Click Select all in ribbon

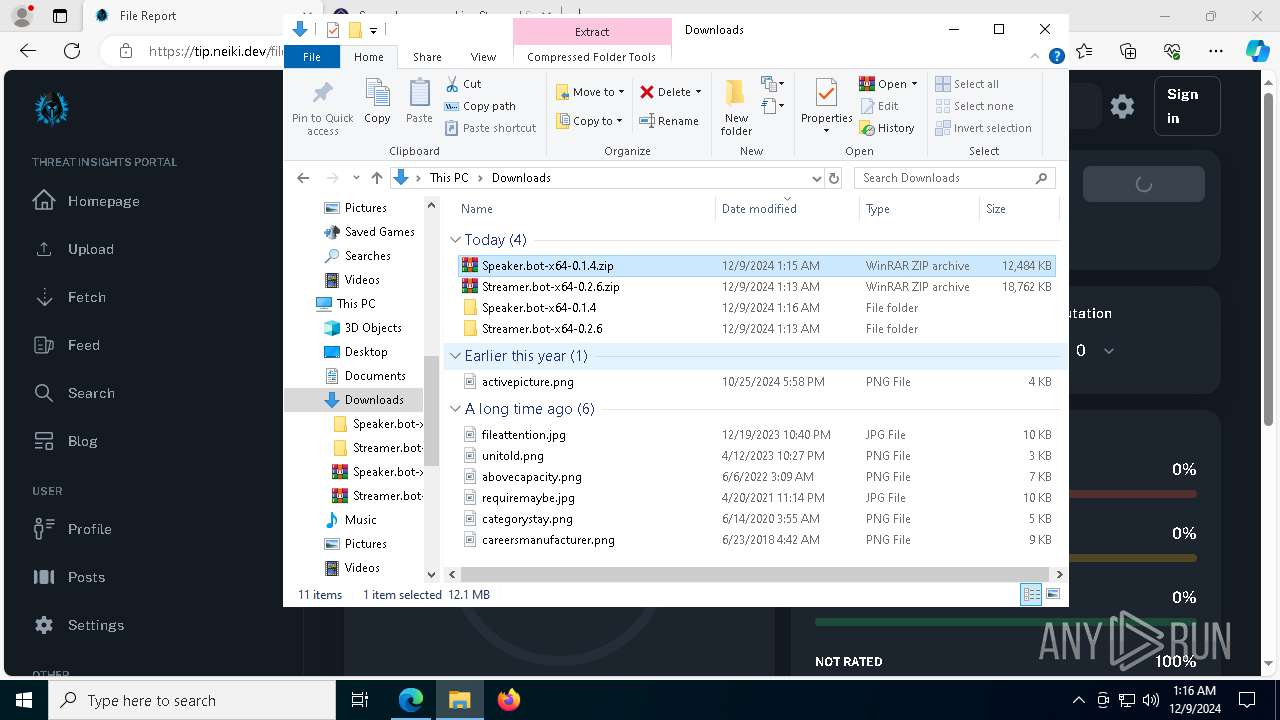[x=967, y=84]
